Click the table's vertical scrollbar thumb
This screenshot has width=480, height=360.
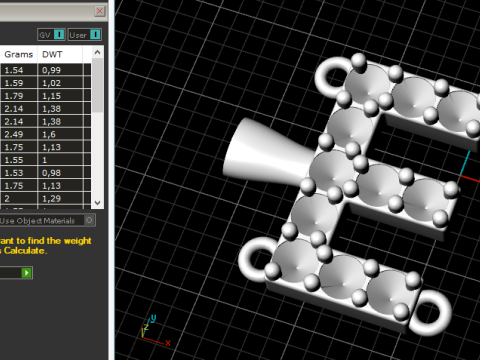coord(97,85)
